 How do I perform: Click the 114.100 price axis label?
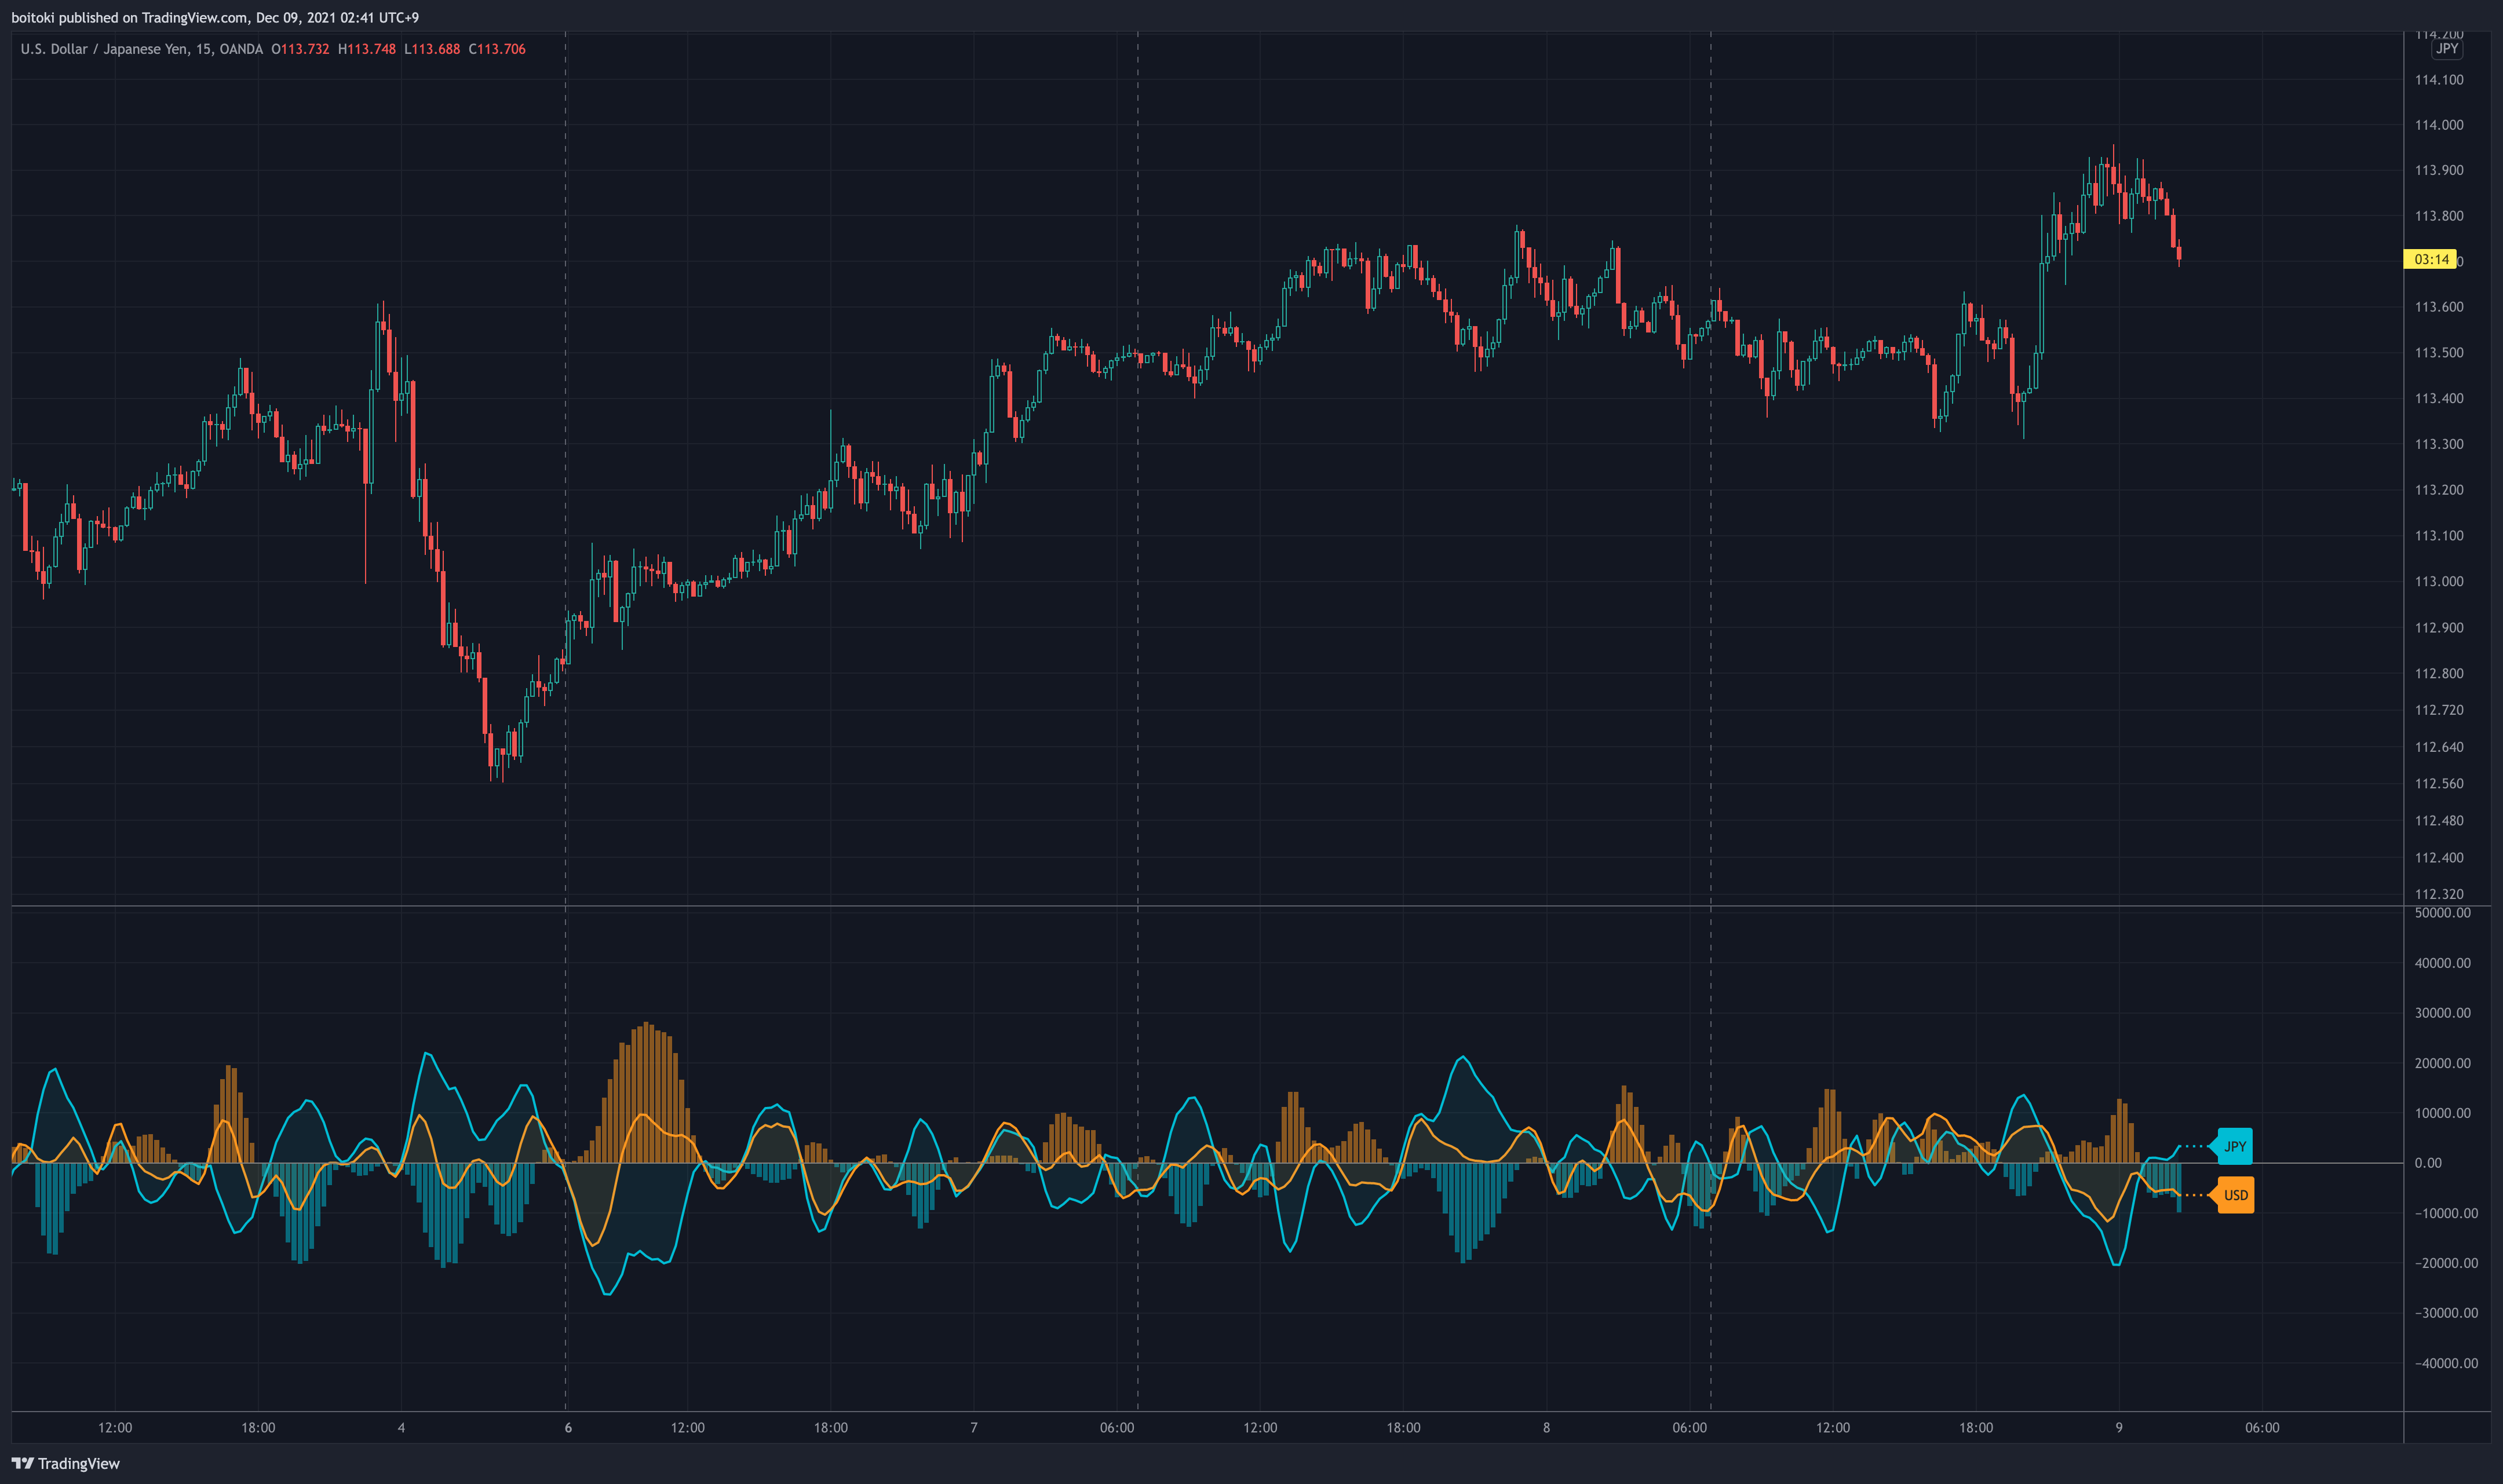pos(2439,80)
